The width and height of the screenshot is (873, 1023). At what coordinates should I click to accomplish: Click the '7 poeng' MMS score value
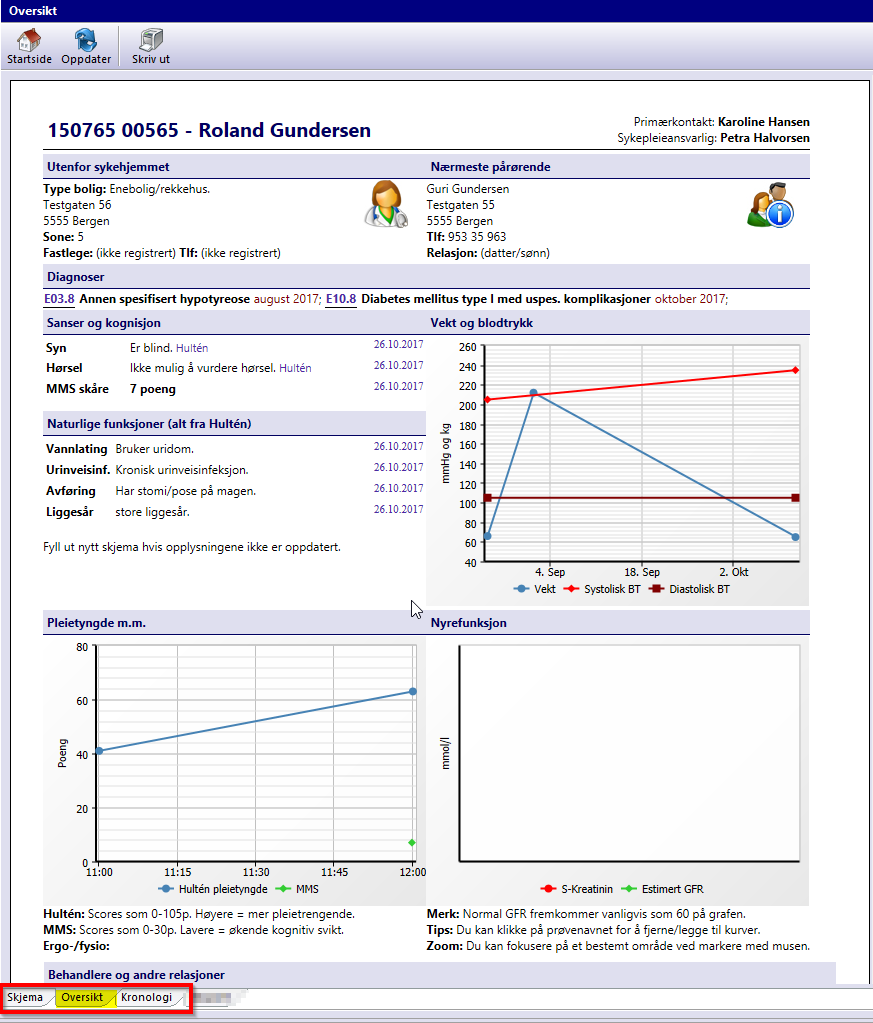pos(153,389)
